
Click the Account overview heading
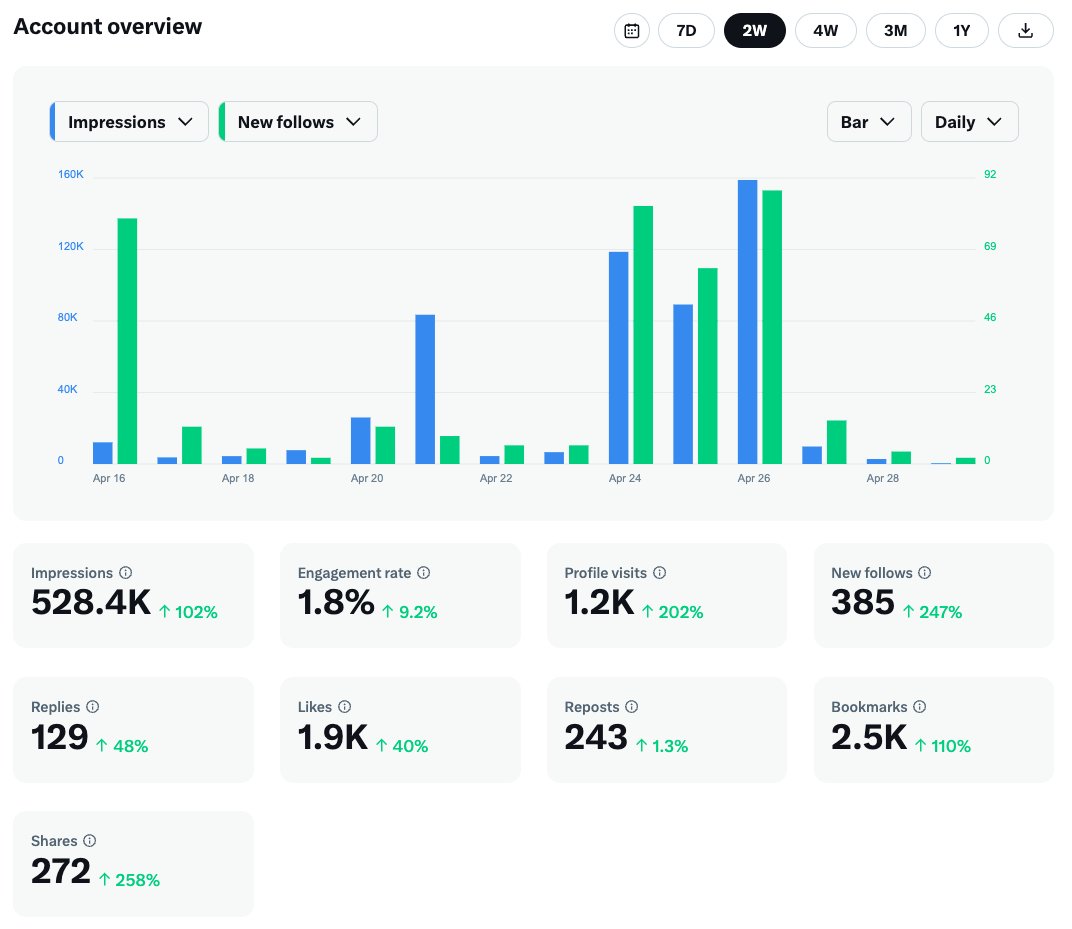[x=107, y=26]
